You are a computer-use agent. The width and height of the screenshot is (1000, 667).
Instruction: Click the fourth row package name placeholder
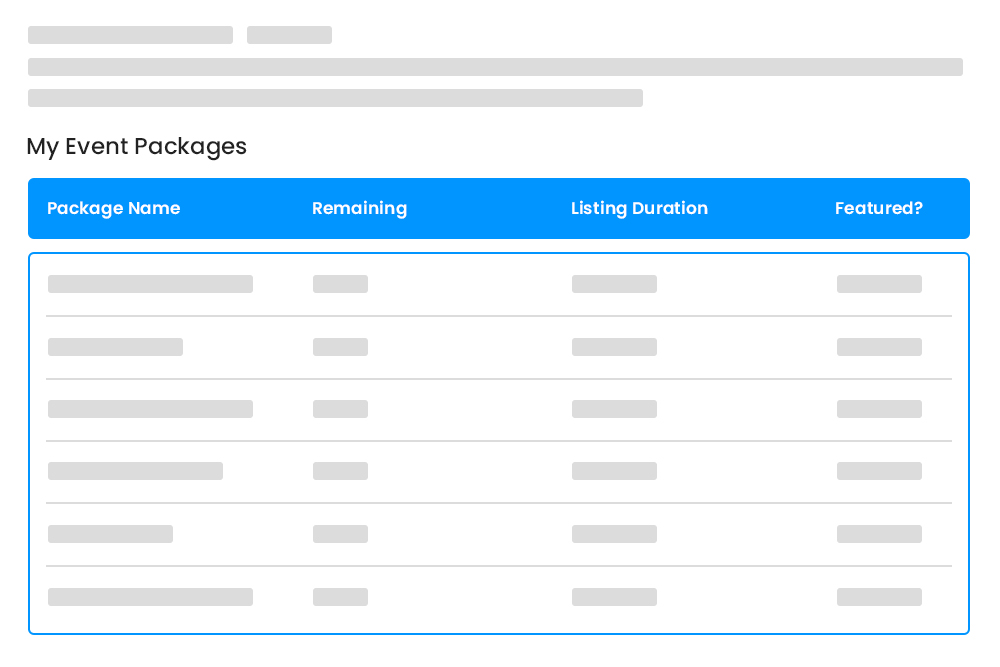135,471
